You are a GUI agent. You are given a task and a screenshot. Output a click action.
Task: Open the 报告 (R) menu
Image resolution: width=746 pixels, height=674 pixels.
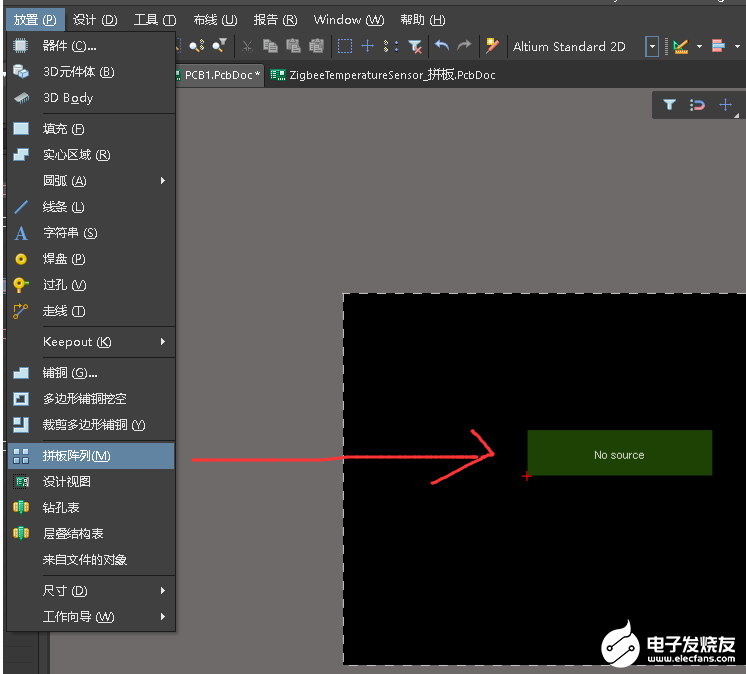(275, 20)
